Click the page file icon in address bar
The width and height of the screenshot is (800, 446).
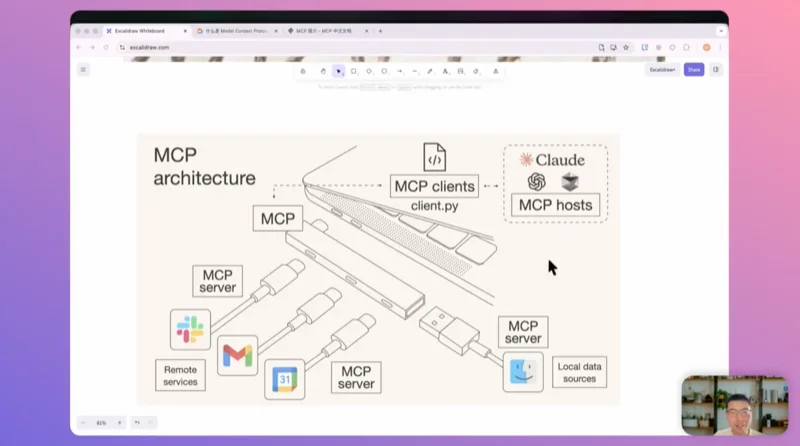(602, 47)
